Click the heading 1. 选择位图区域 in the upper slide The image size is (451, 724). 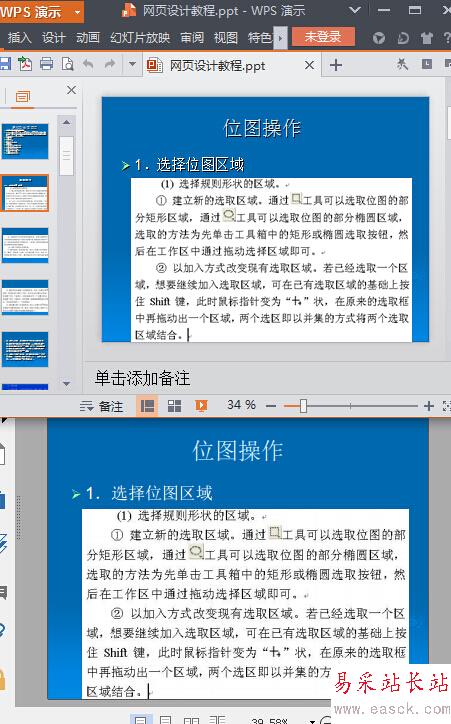(x=188, y=164)
